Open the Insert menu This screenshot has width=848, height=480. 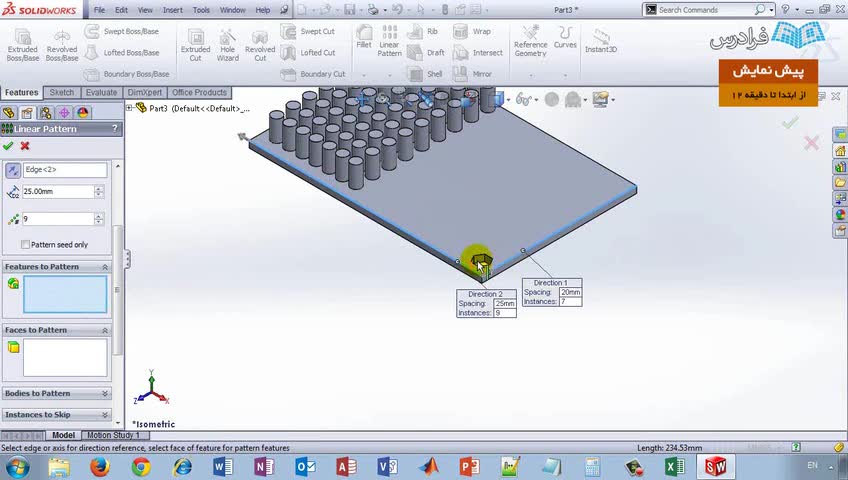click(x=173, y=10)
